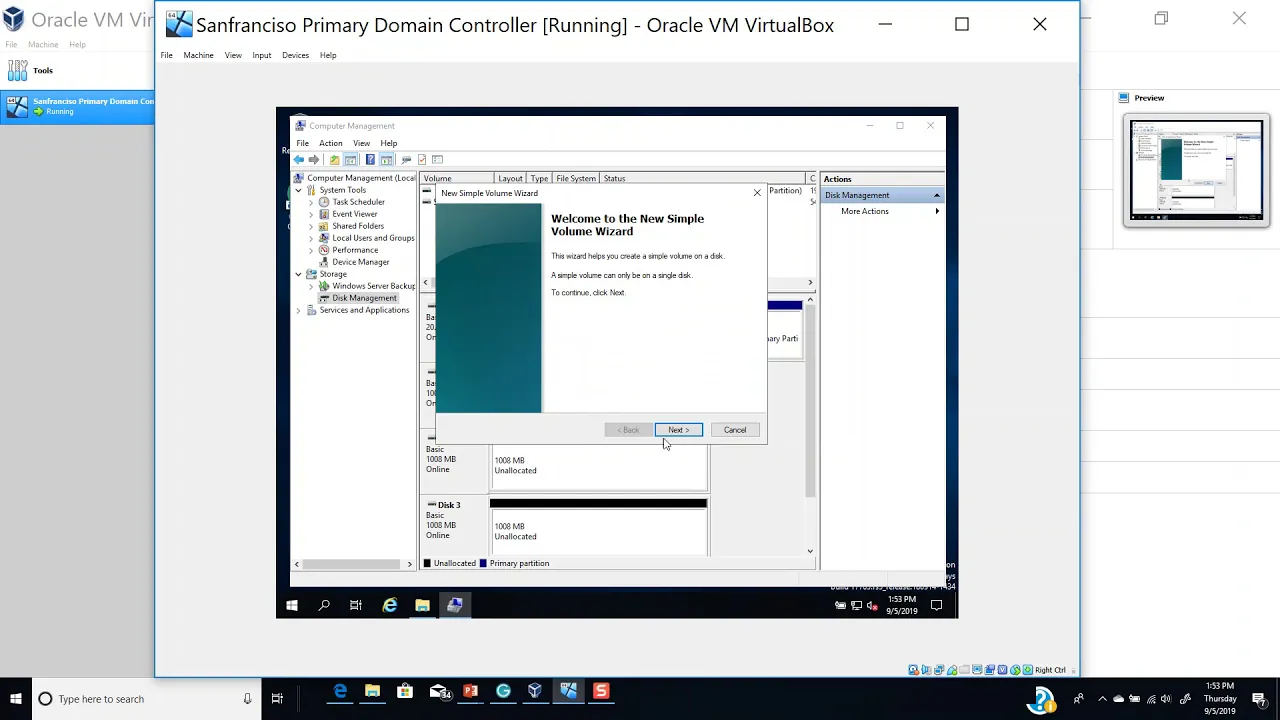Select Tools in VirtualBox Manager sidebar
This screenshot has height=720, width=1280.
click(x=42, y=70)
